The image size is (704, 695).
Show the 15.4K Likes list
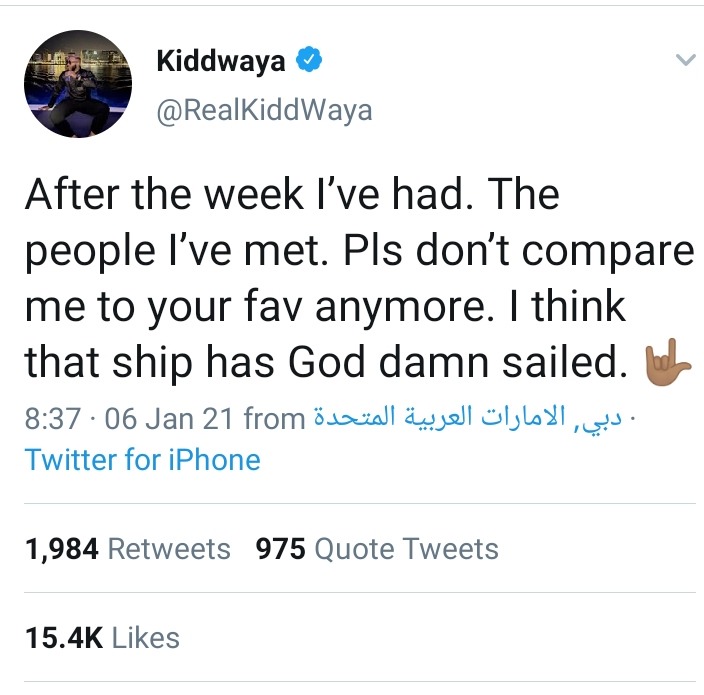[102, 638]
